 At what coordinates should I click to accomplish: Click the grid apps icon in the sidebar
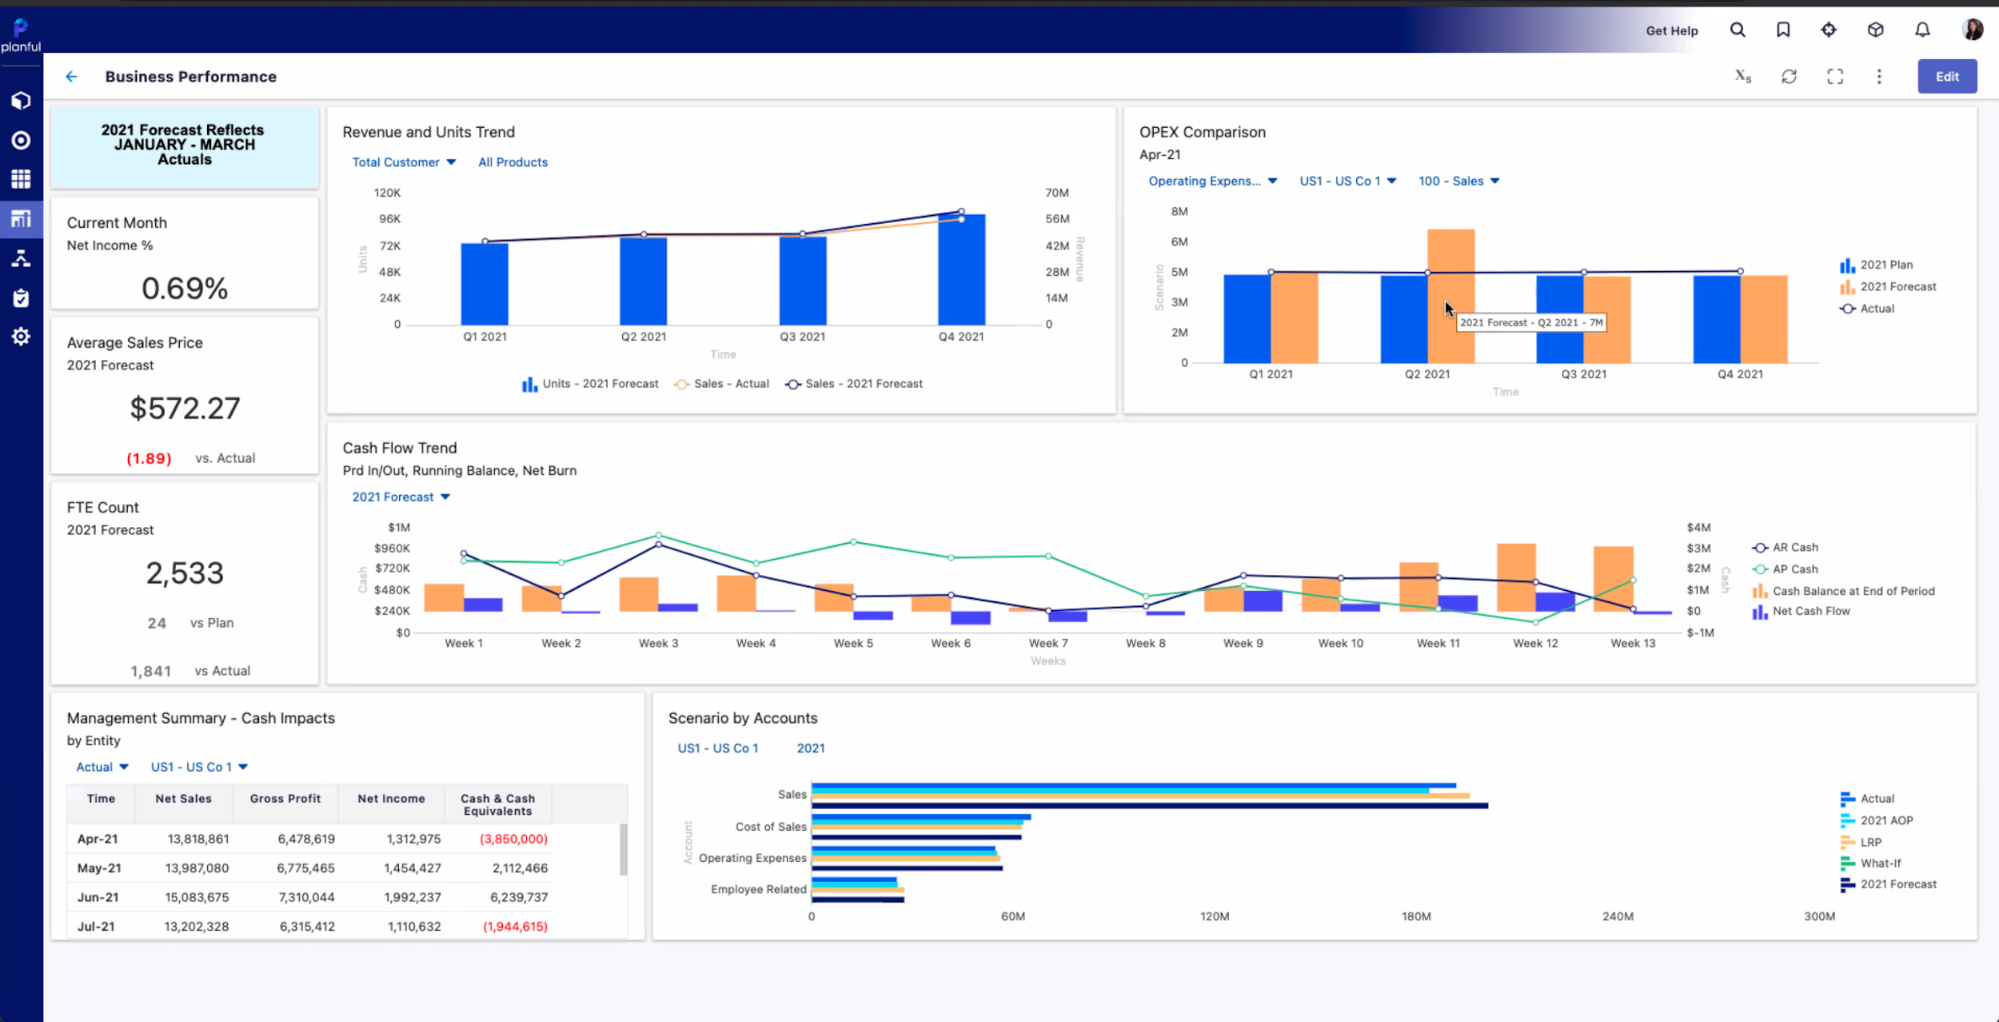(20, 179)
